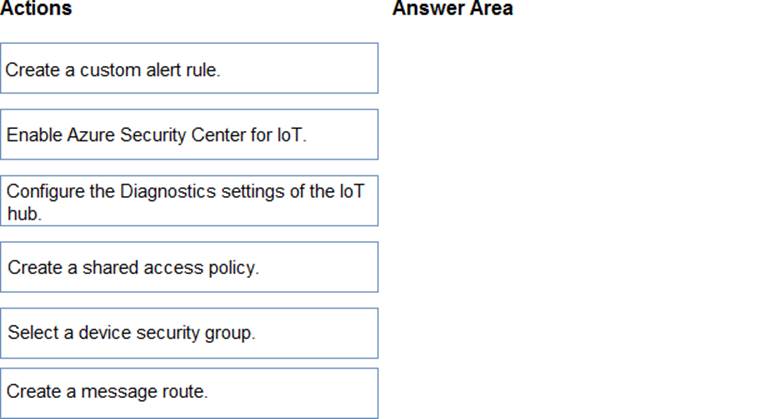Choose the 'Create a shared access policy' action
771x419 pixels.
189,267
